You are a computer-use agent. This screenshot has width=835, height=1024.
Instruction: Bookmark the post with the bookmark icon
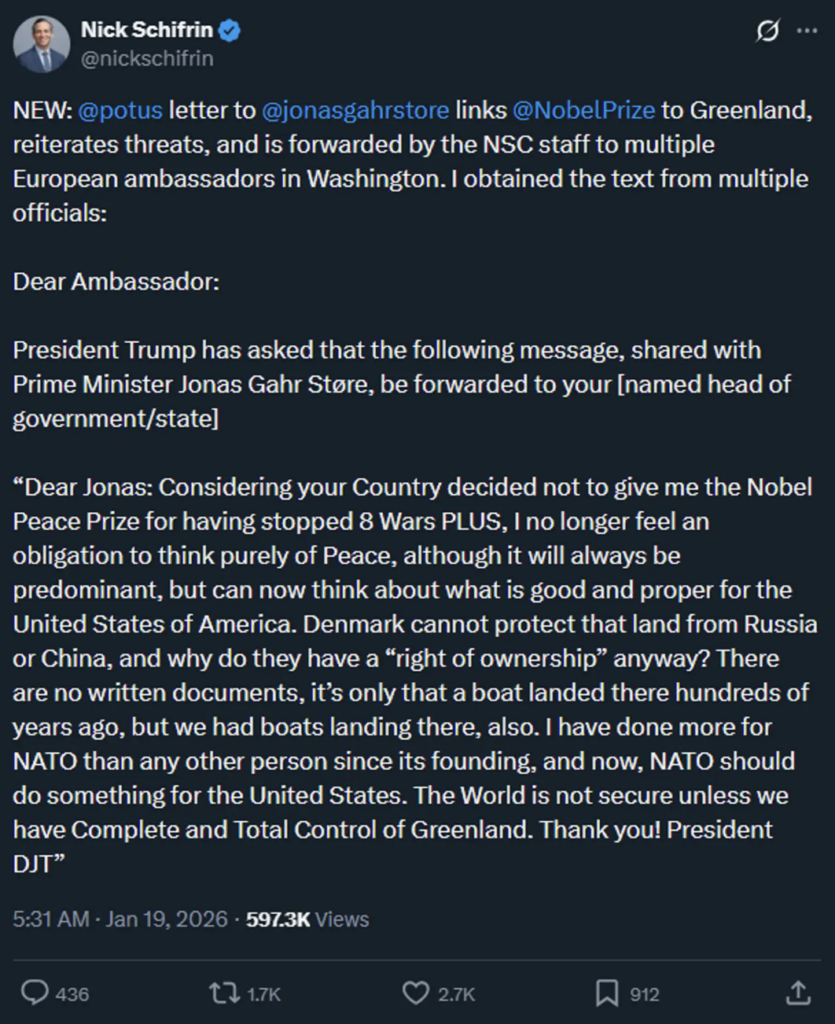click(607, 992)
